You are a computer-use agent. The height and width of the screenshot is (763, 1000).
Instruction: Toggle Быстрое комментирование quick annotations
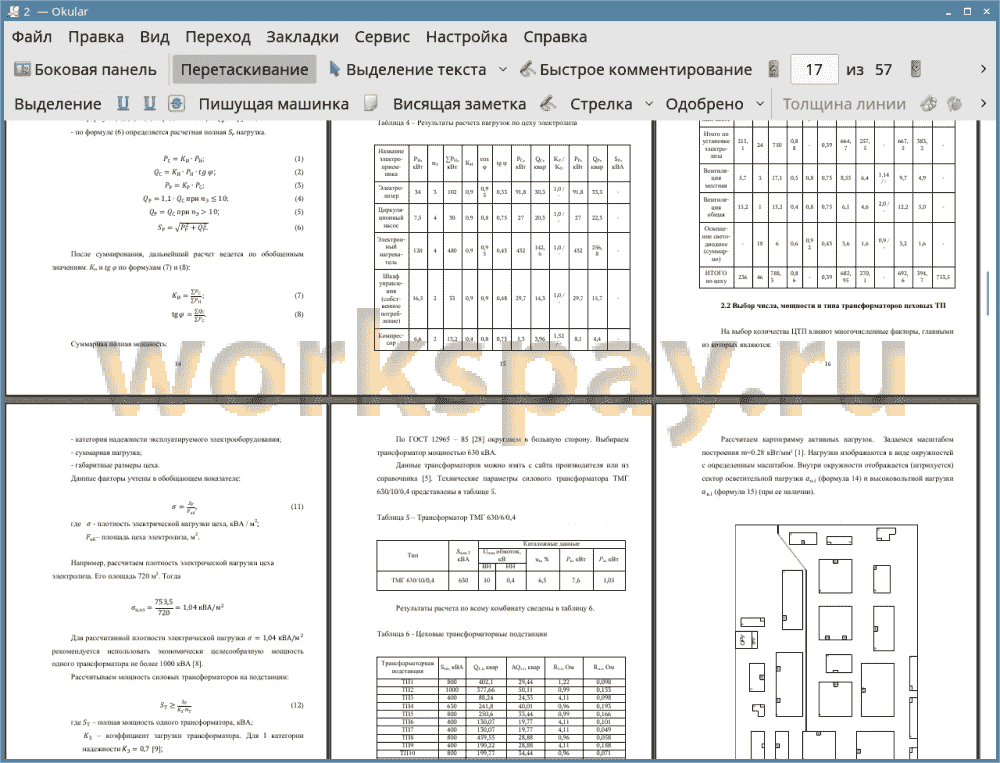636,70
